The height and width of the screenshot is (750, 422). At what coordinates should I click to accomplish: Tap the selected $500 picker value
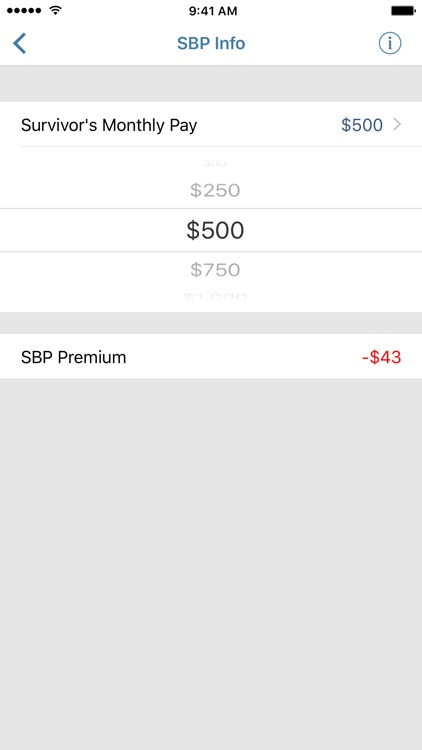[x=215, y=230]
